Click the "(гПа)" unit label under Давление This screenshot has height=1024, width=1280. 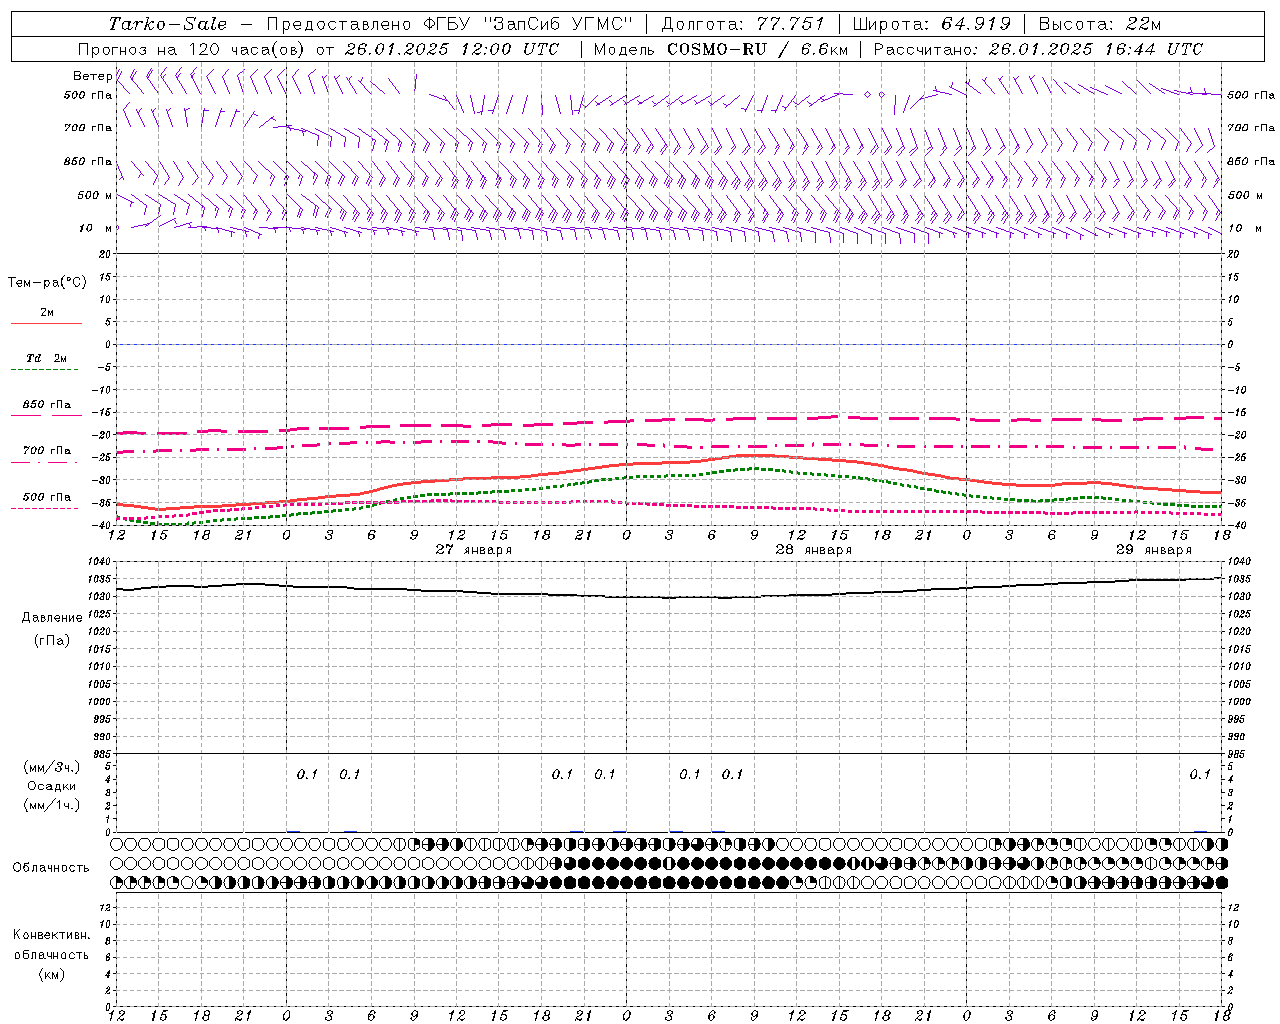[x=52, y=640]
